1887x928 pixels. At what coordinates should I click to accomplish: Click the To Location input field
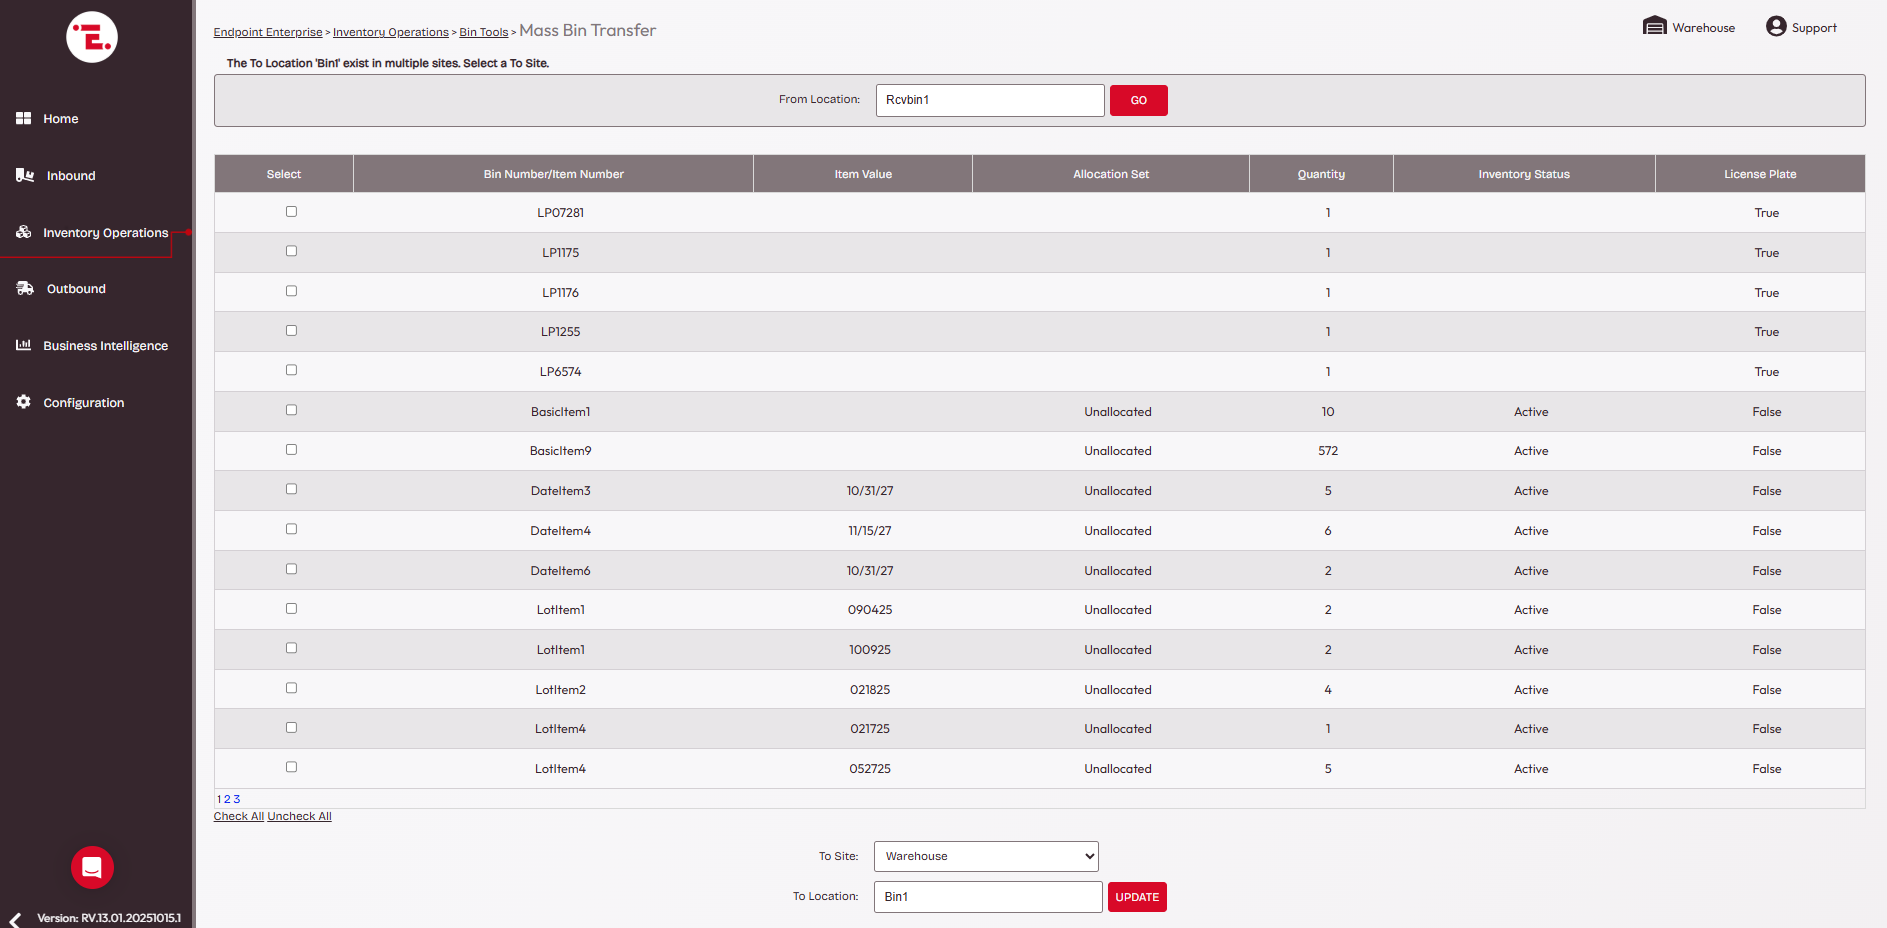point(988,897)
